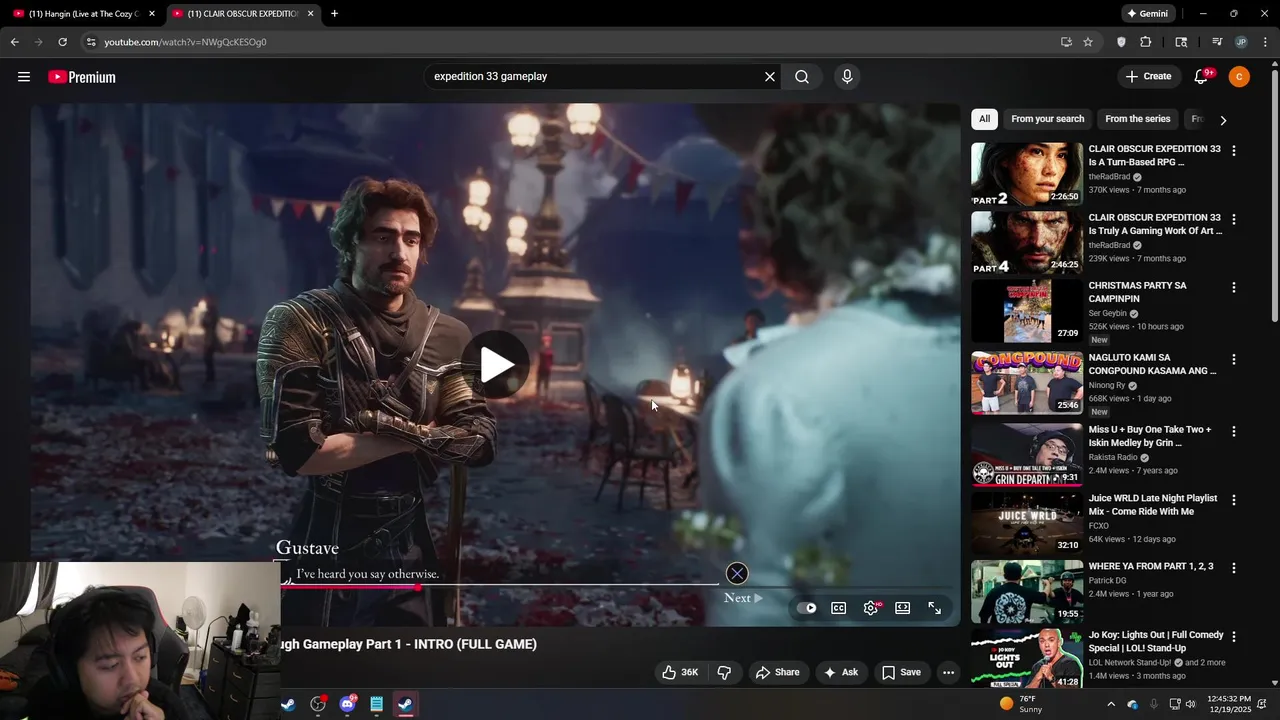
Task: Click the video progress bar scrubber
Action: [417, 587]
